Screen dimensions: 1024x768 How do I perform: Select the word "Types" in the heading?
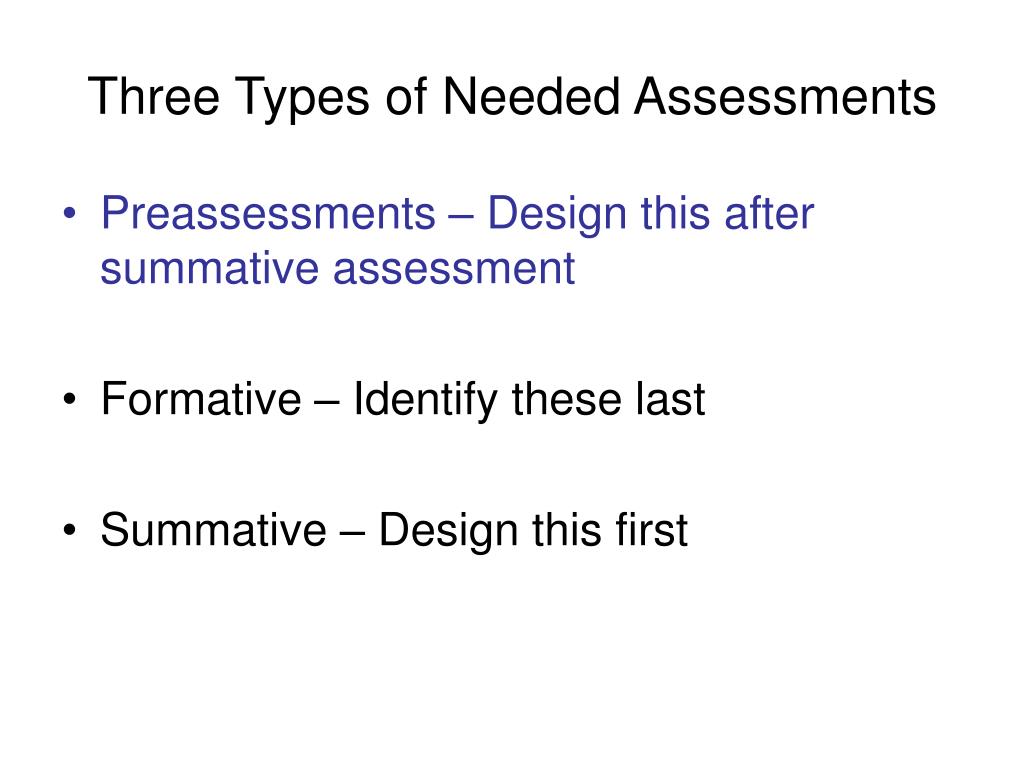(302, 98)
